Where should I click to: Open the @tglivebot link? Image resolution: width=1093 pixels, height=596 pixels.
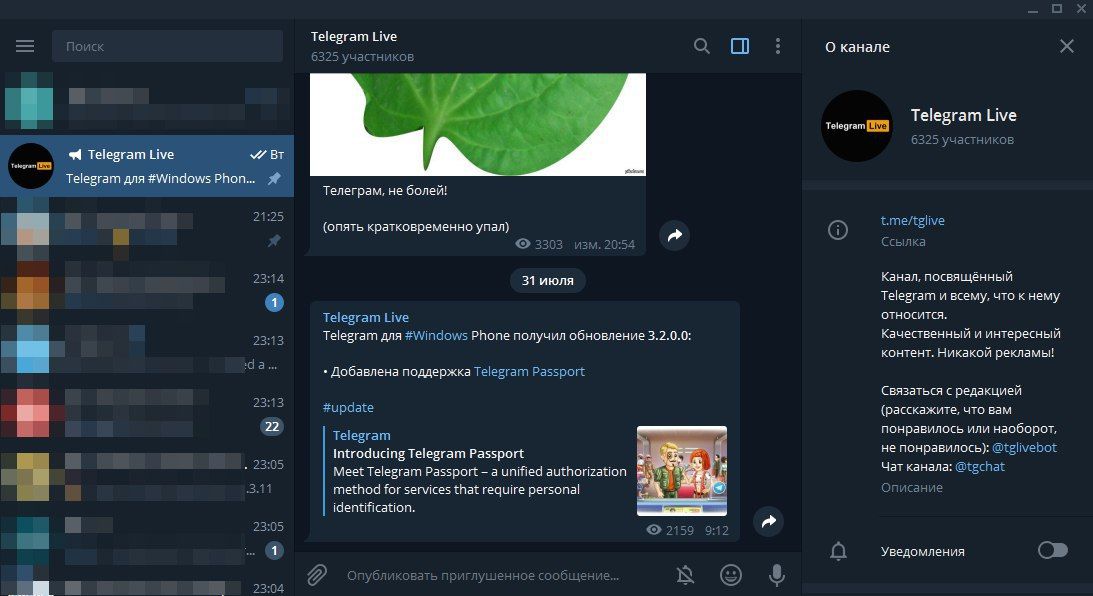[x=1024, y=448]
